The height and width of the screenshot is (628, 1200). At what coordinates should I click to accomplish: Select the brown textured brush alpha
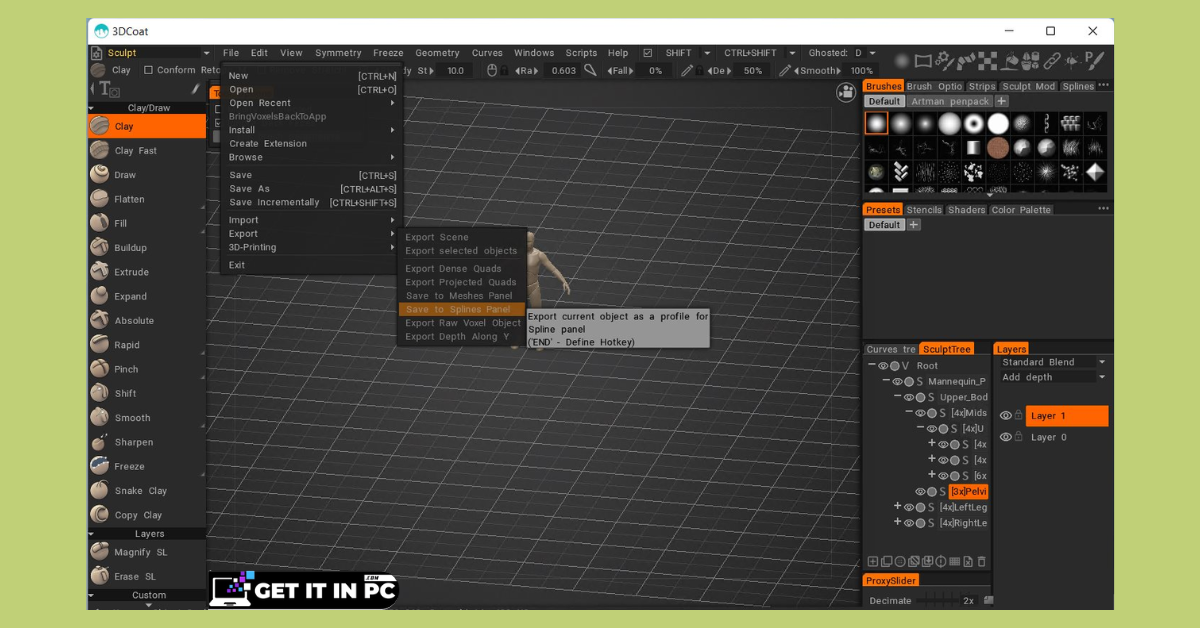(998, 148)
